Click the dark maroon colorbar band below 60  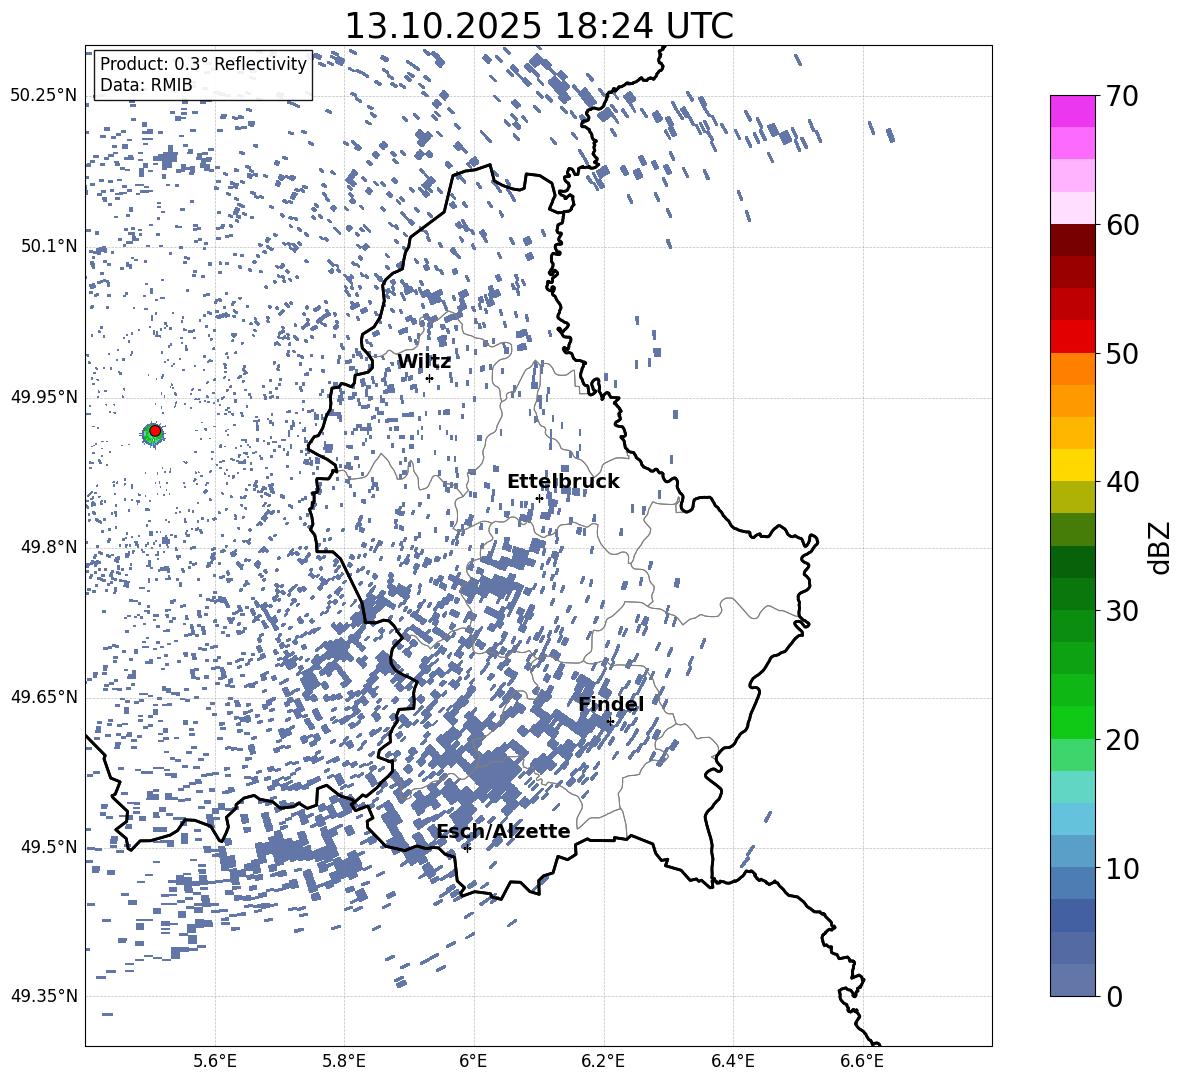click(1072, 240)
